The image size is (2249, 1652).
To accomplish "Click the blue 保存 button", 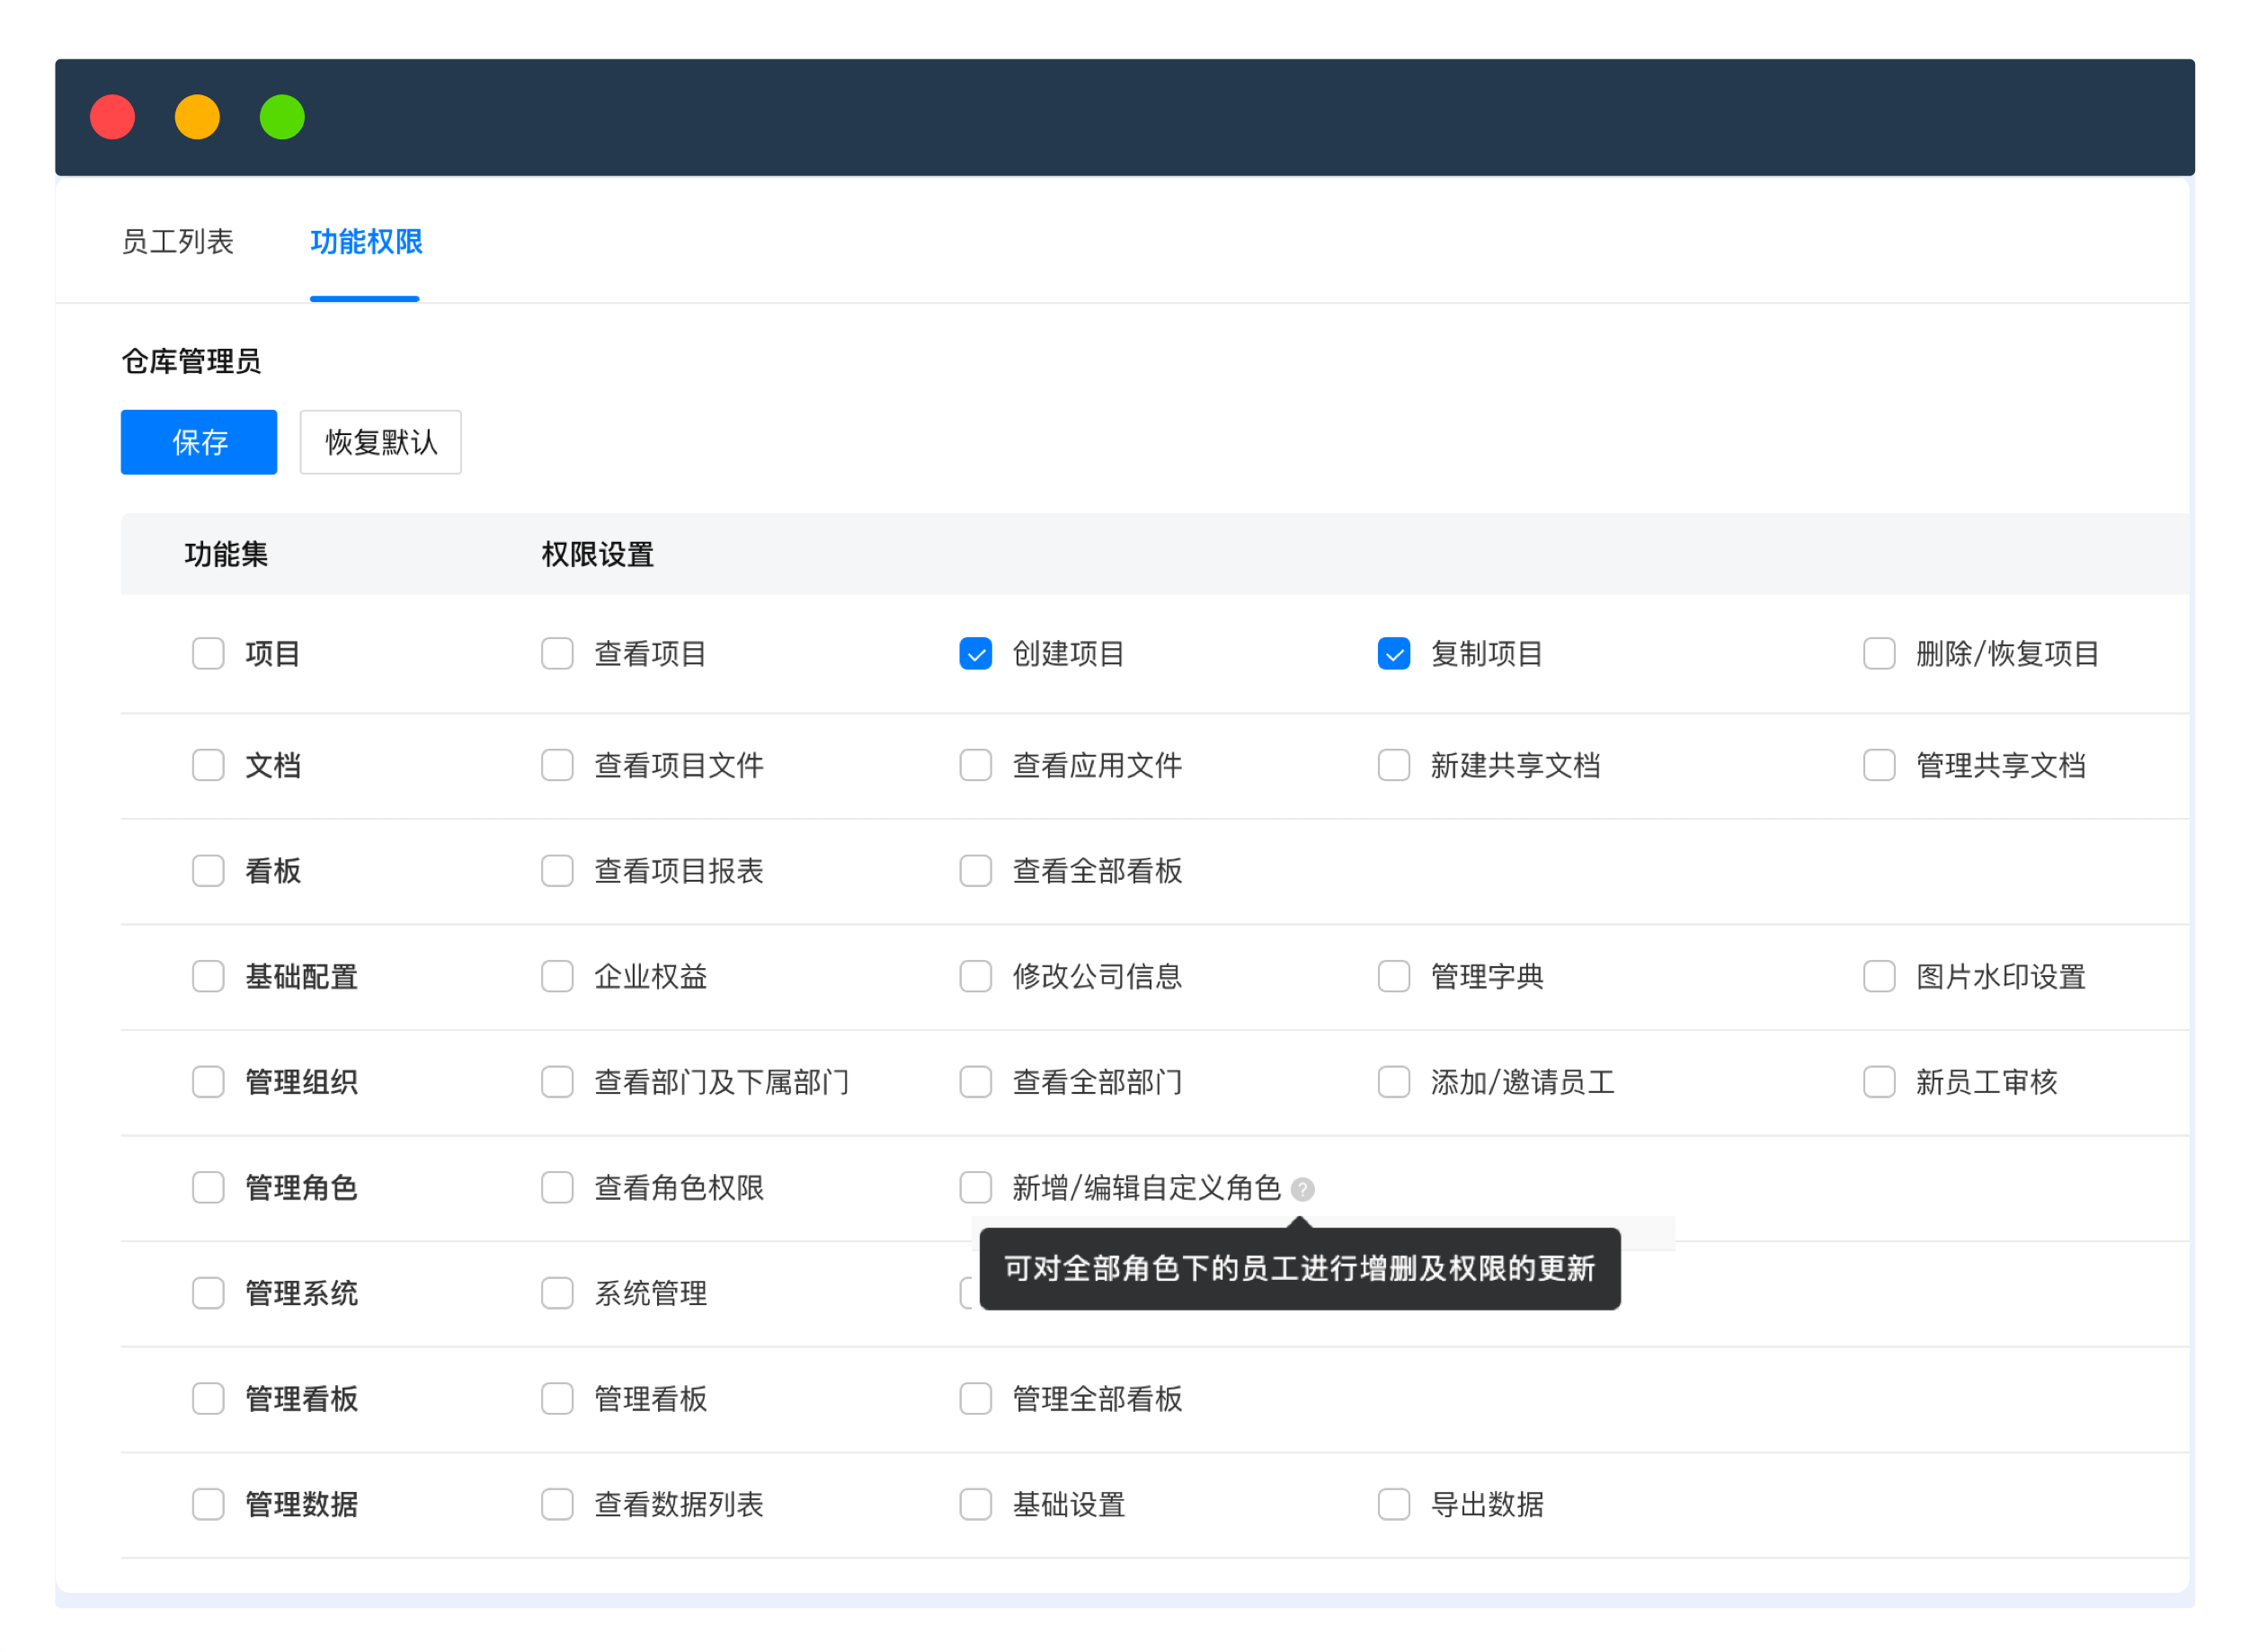I will [x=199, y=442].
